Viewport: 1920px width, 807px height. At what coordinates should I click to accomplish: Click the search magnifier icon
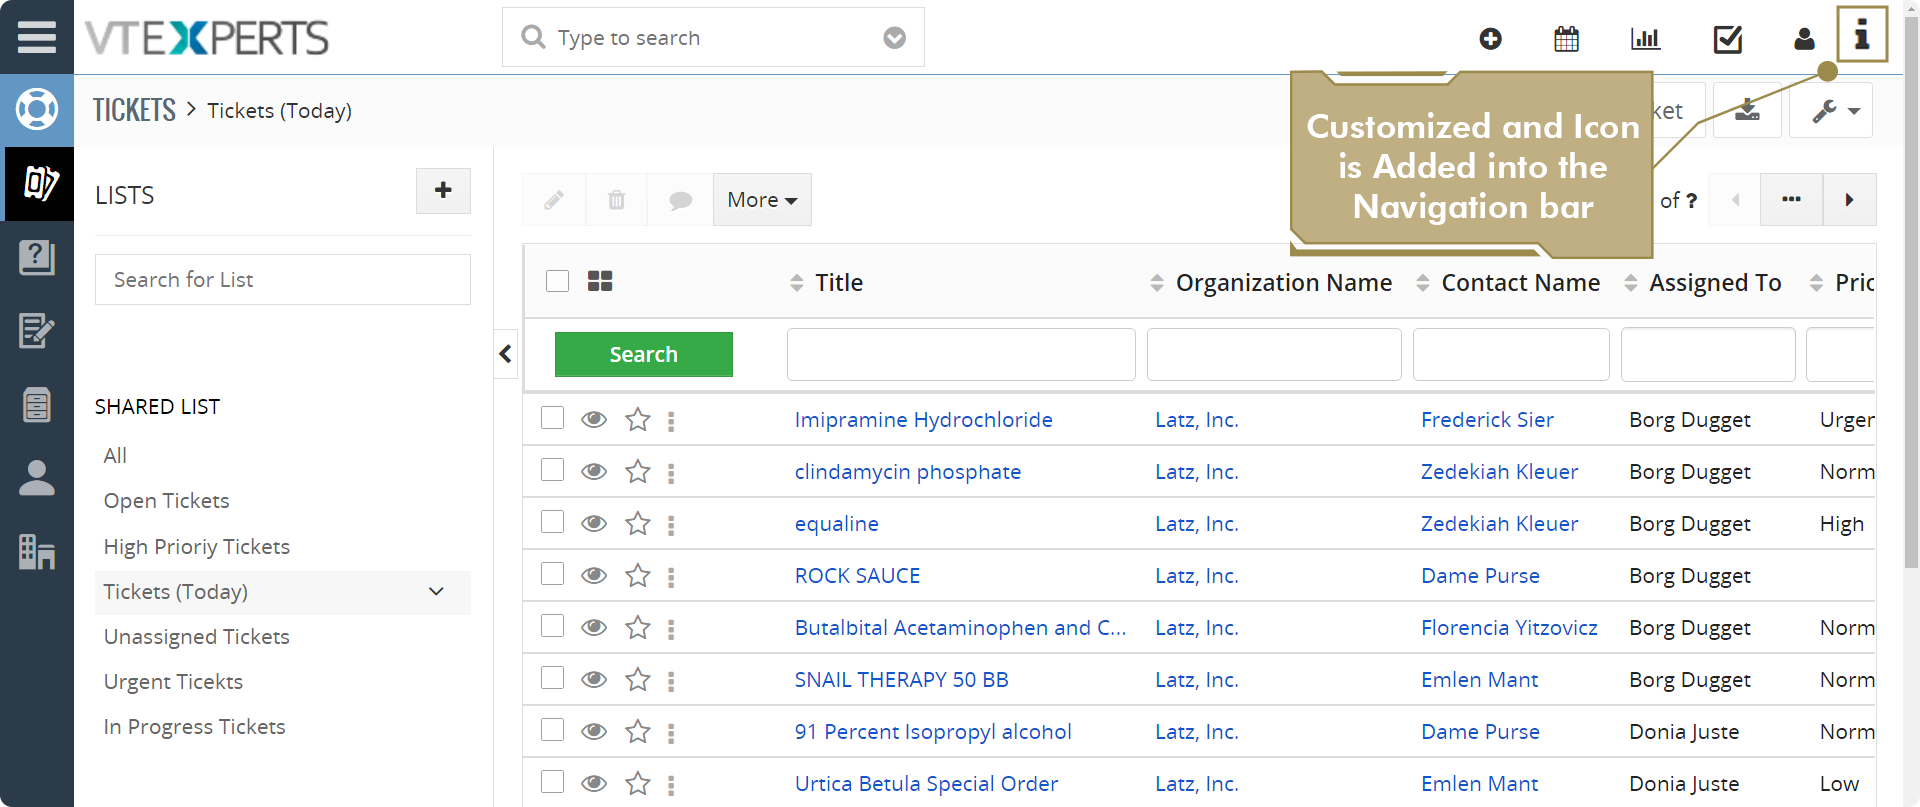[534, 37]
